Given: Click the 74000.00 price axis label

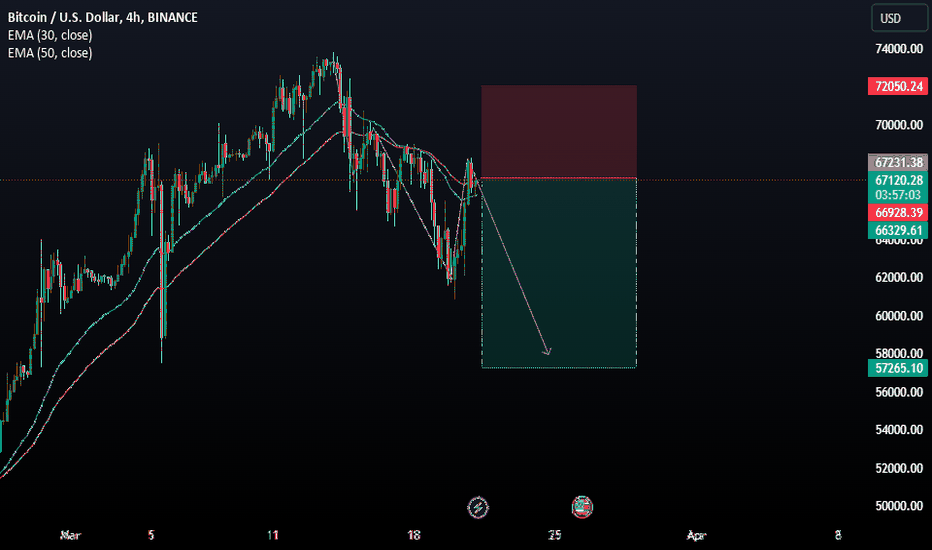Looking at the screenshot, I should tap(899, 49).
